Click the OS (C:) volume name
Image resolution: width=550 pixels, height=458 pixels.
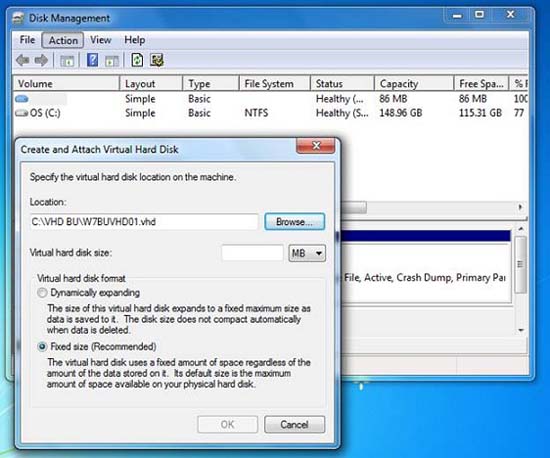45,113
